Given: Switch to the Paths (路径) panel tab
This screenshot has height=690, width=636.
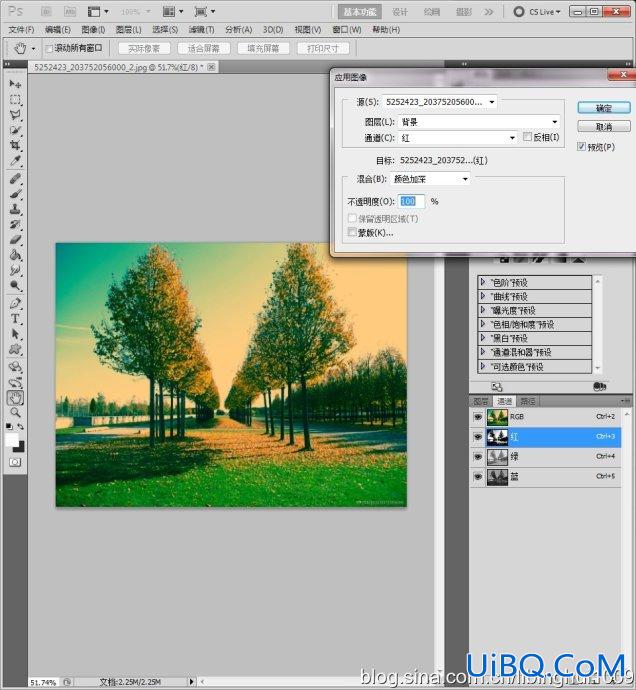Looking at the screenshot, I should 528,401.
